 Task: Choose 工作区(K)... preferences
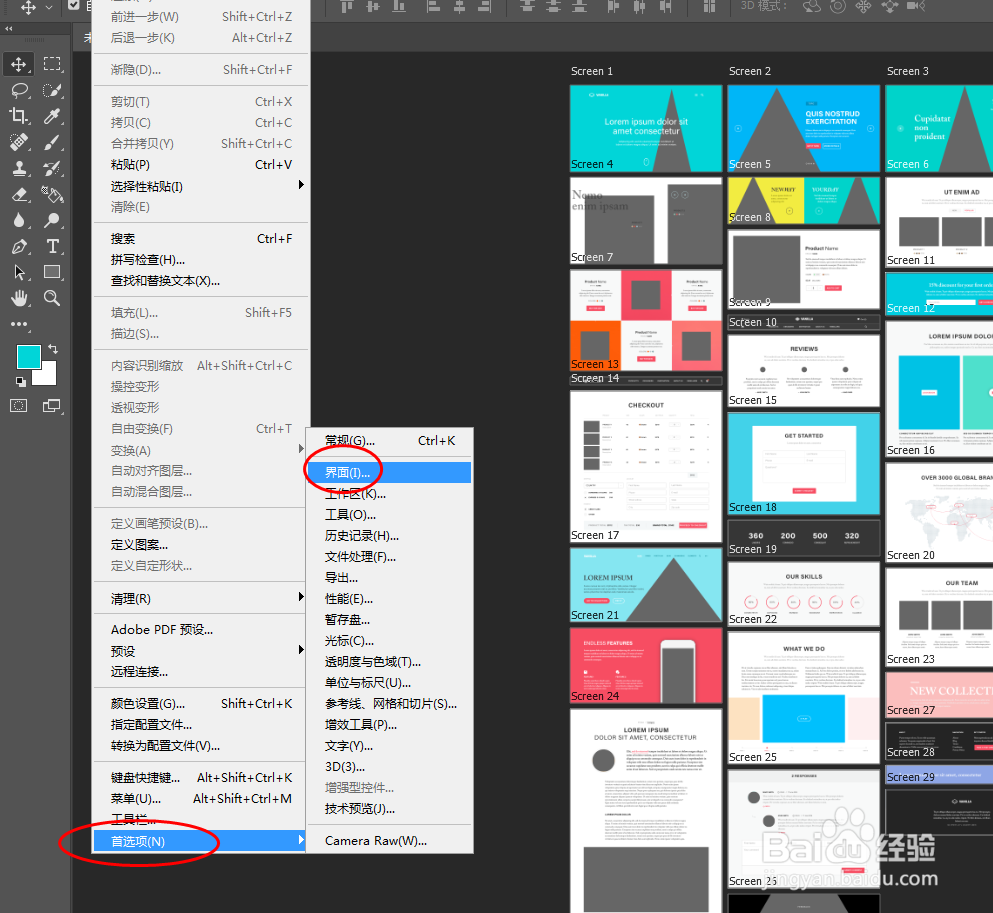(389, 494)
